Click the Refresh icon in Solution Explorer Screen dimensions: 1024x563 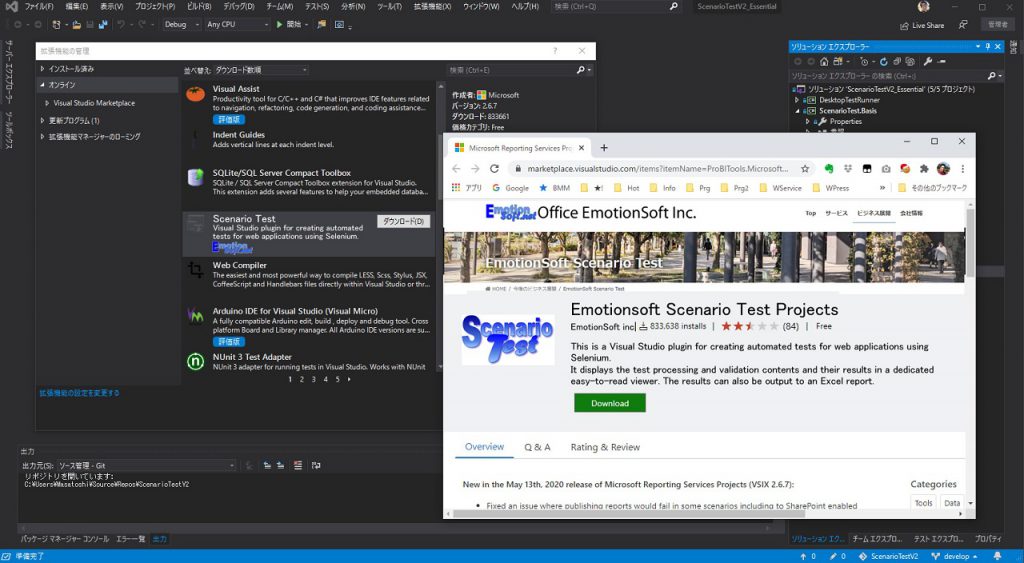point(884,61)
